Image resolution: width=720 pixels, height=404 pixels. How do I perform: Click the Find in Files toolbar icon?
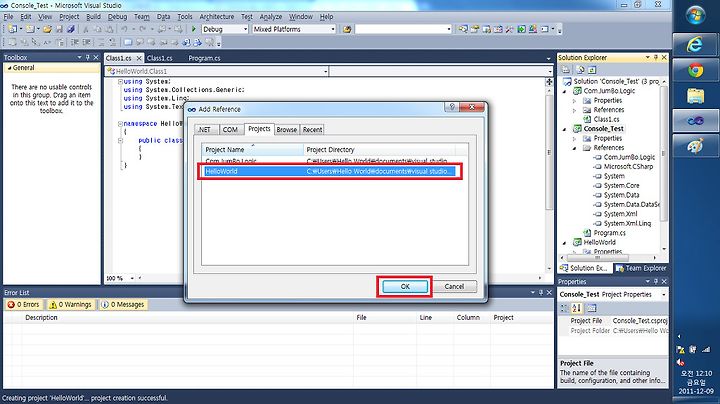pyautogui.click(x=347, y=29)
